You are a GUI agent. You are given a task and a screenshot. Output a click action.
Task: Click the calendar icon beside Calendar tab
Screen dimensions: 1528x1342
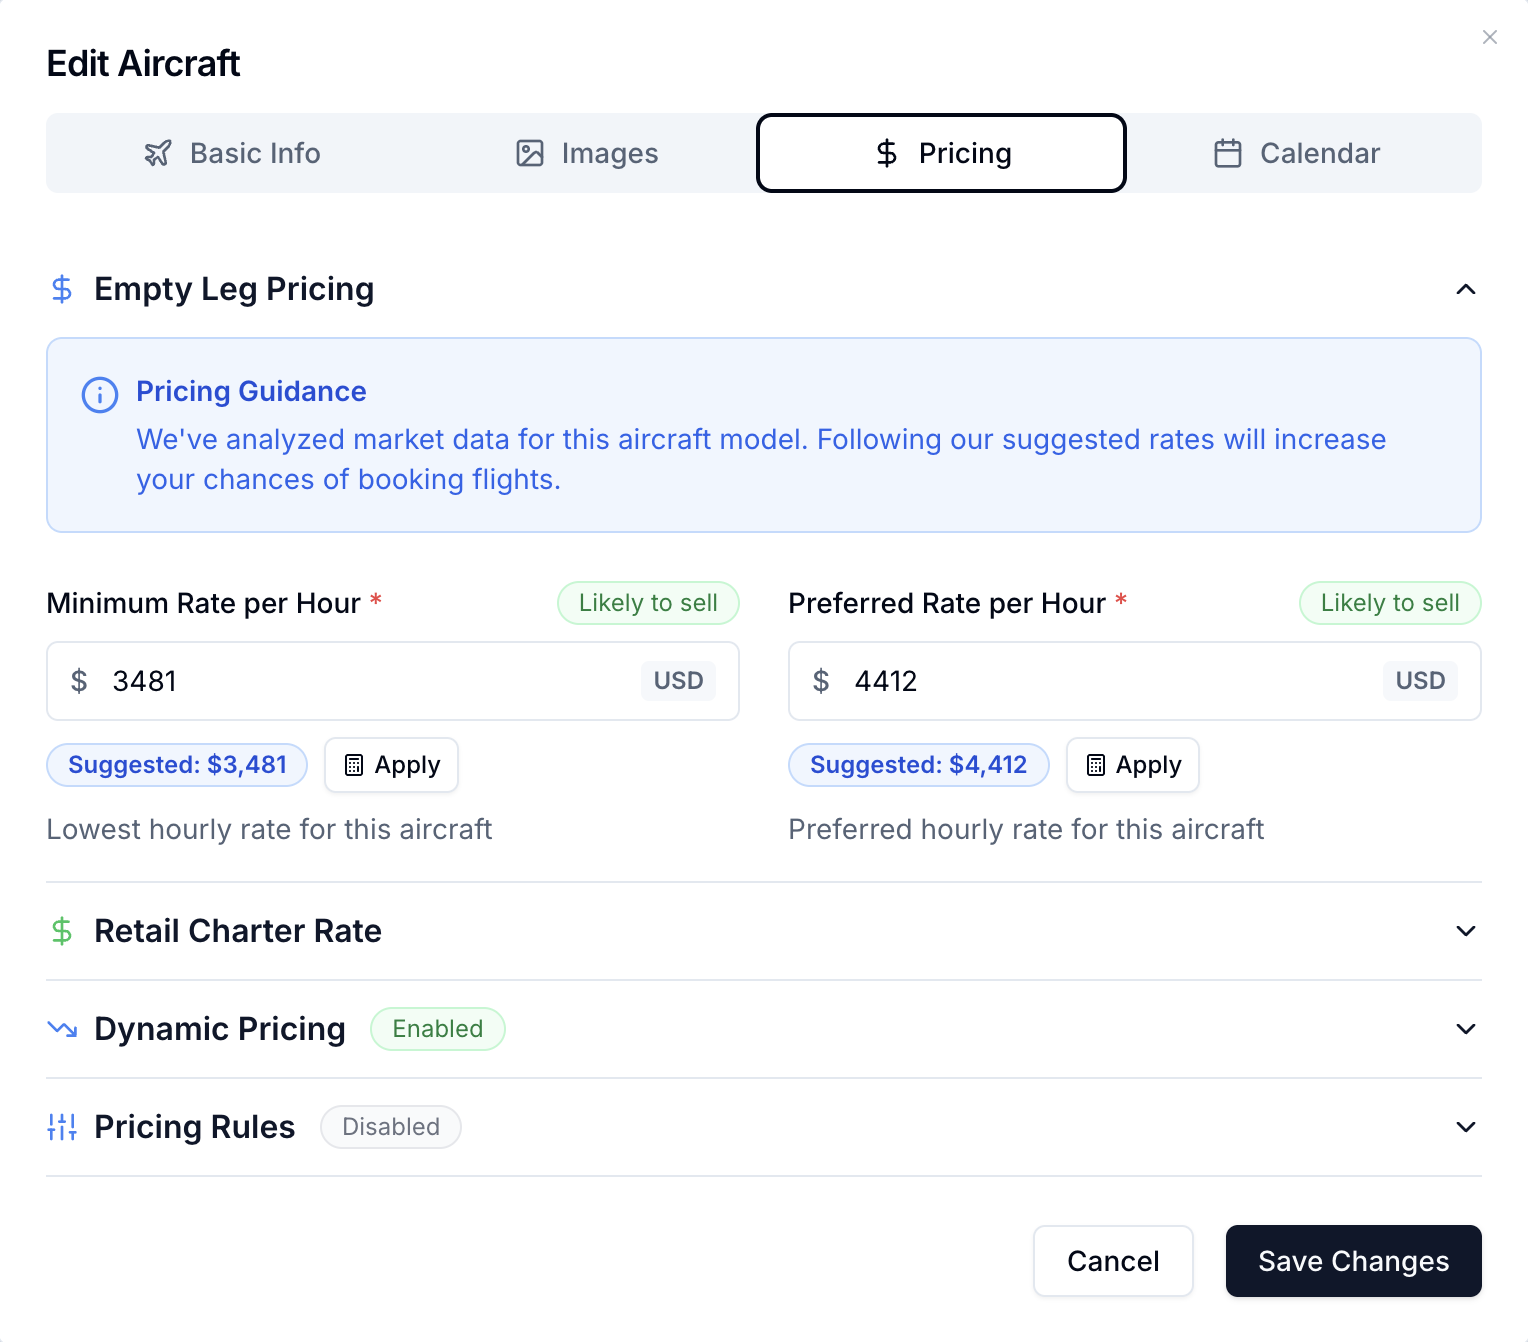(1228, 153)
